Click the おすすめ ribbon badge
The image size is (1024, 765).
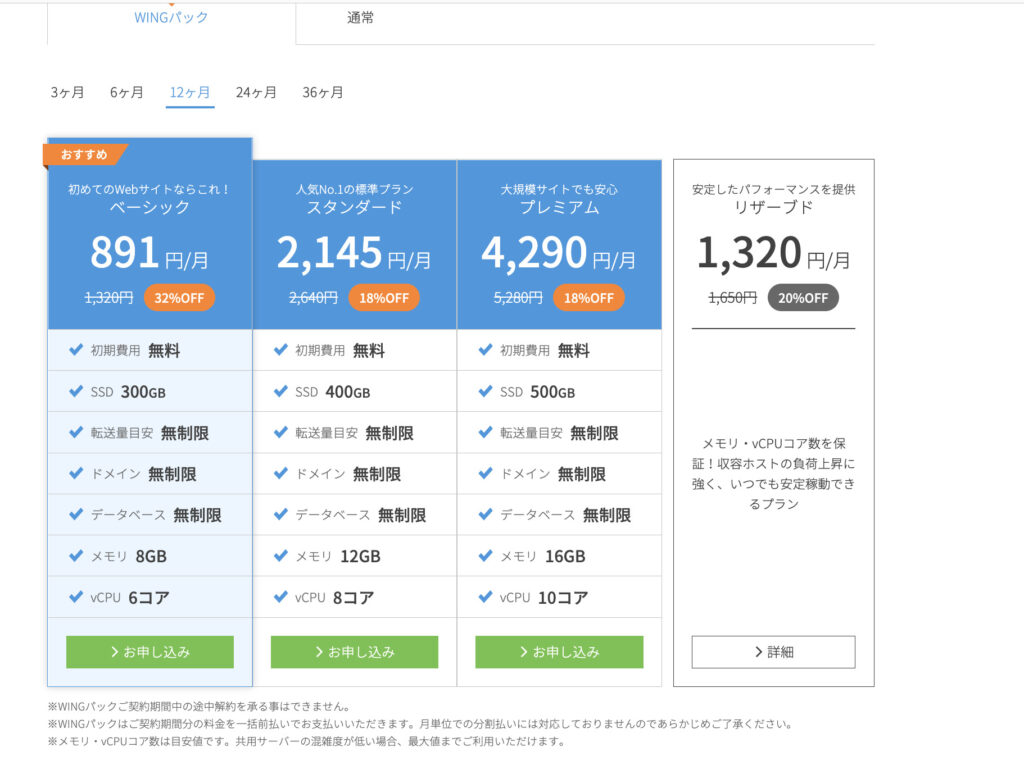84,154
